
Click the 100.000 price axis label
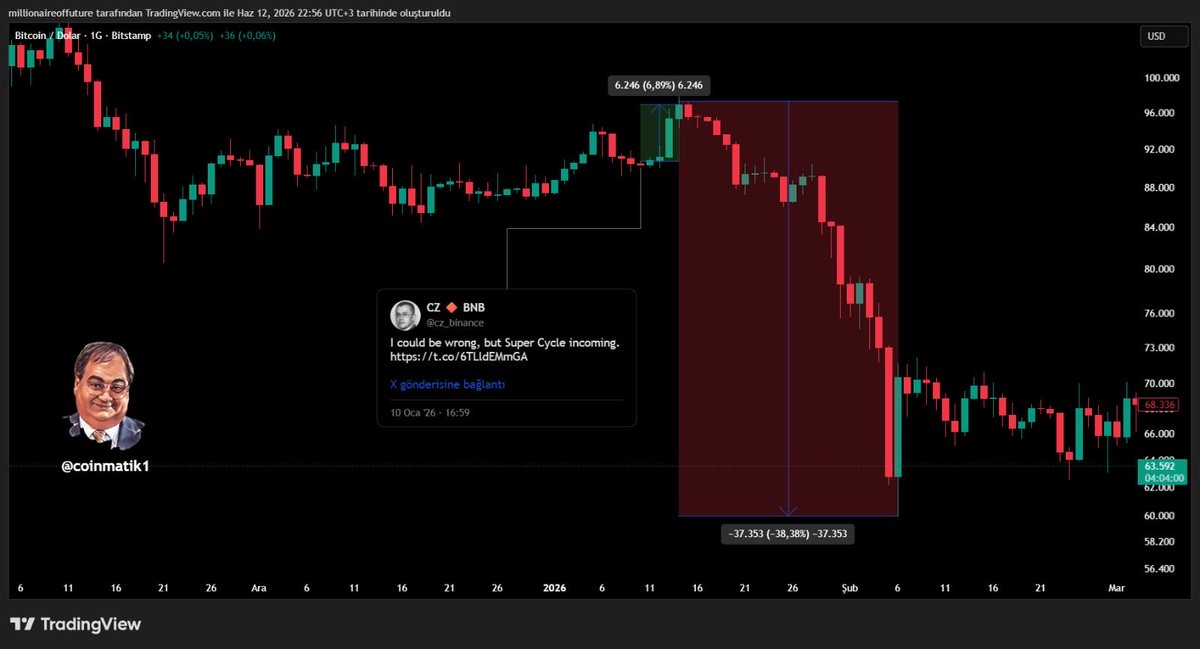1163,77
